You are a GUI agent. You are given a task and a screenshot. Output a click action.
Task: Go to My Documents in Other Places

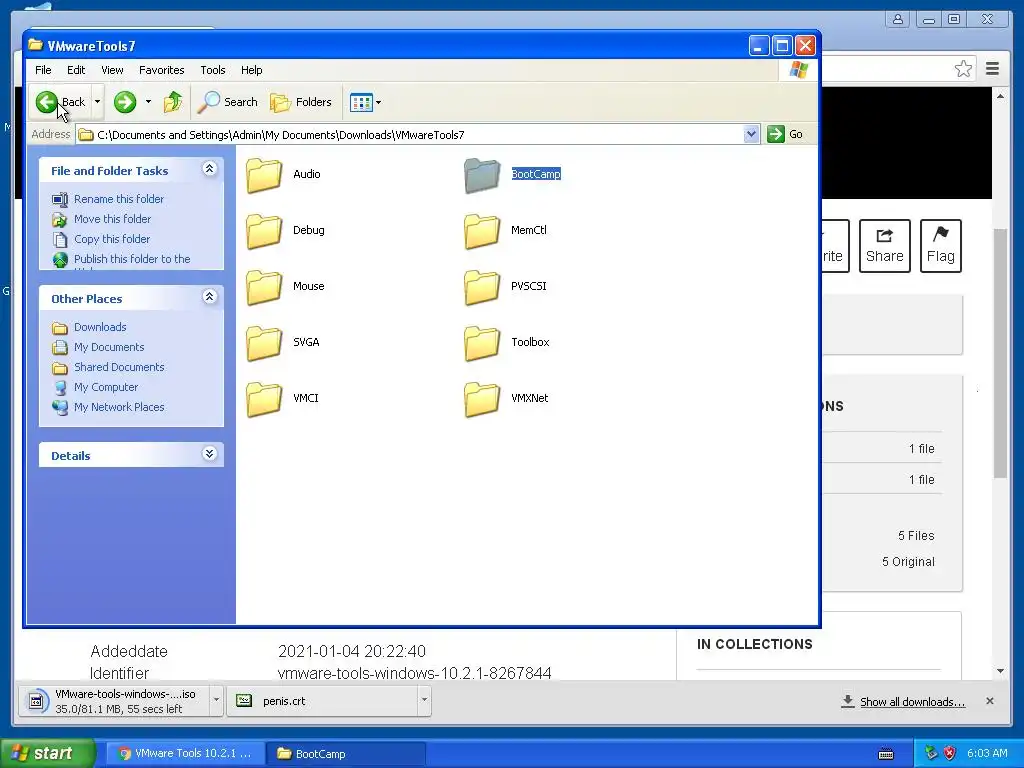(x=109, y=347)
